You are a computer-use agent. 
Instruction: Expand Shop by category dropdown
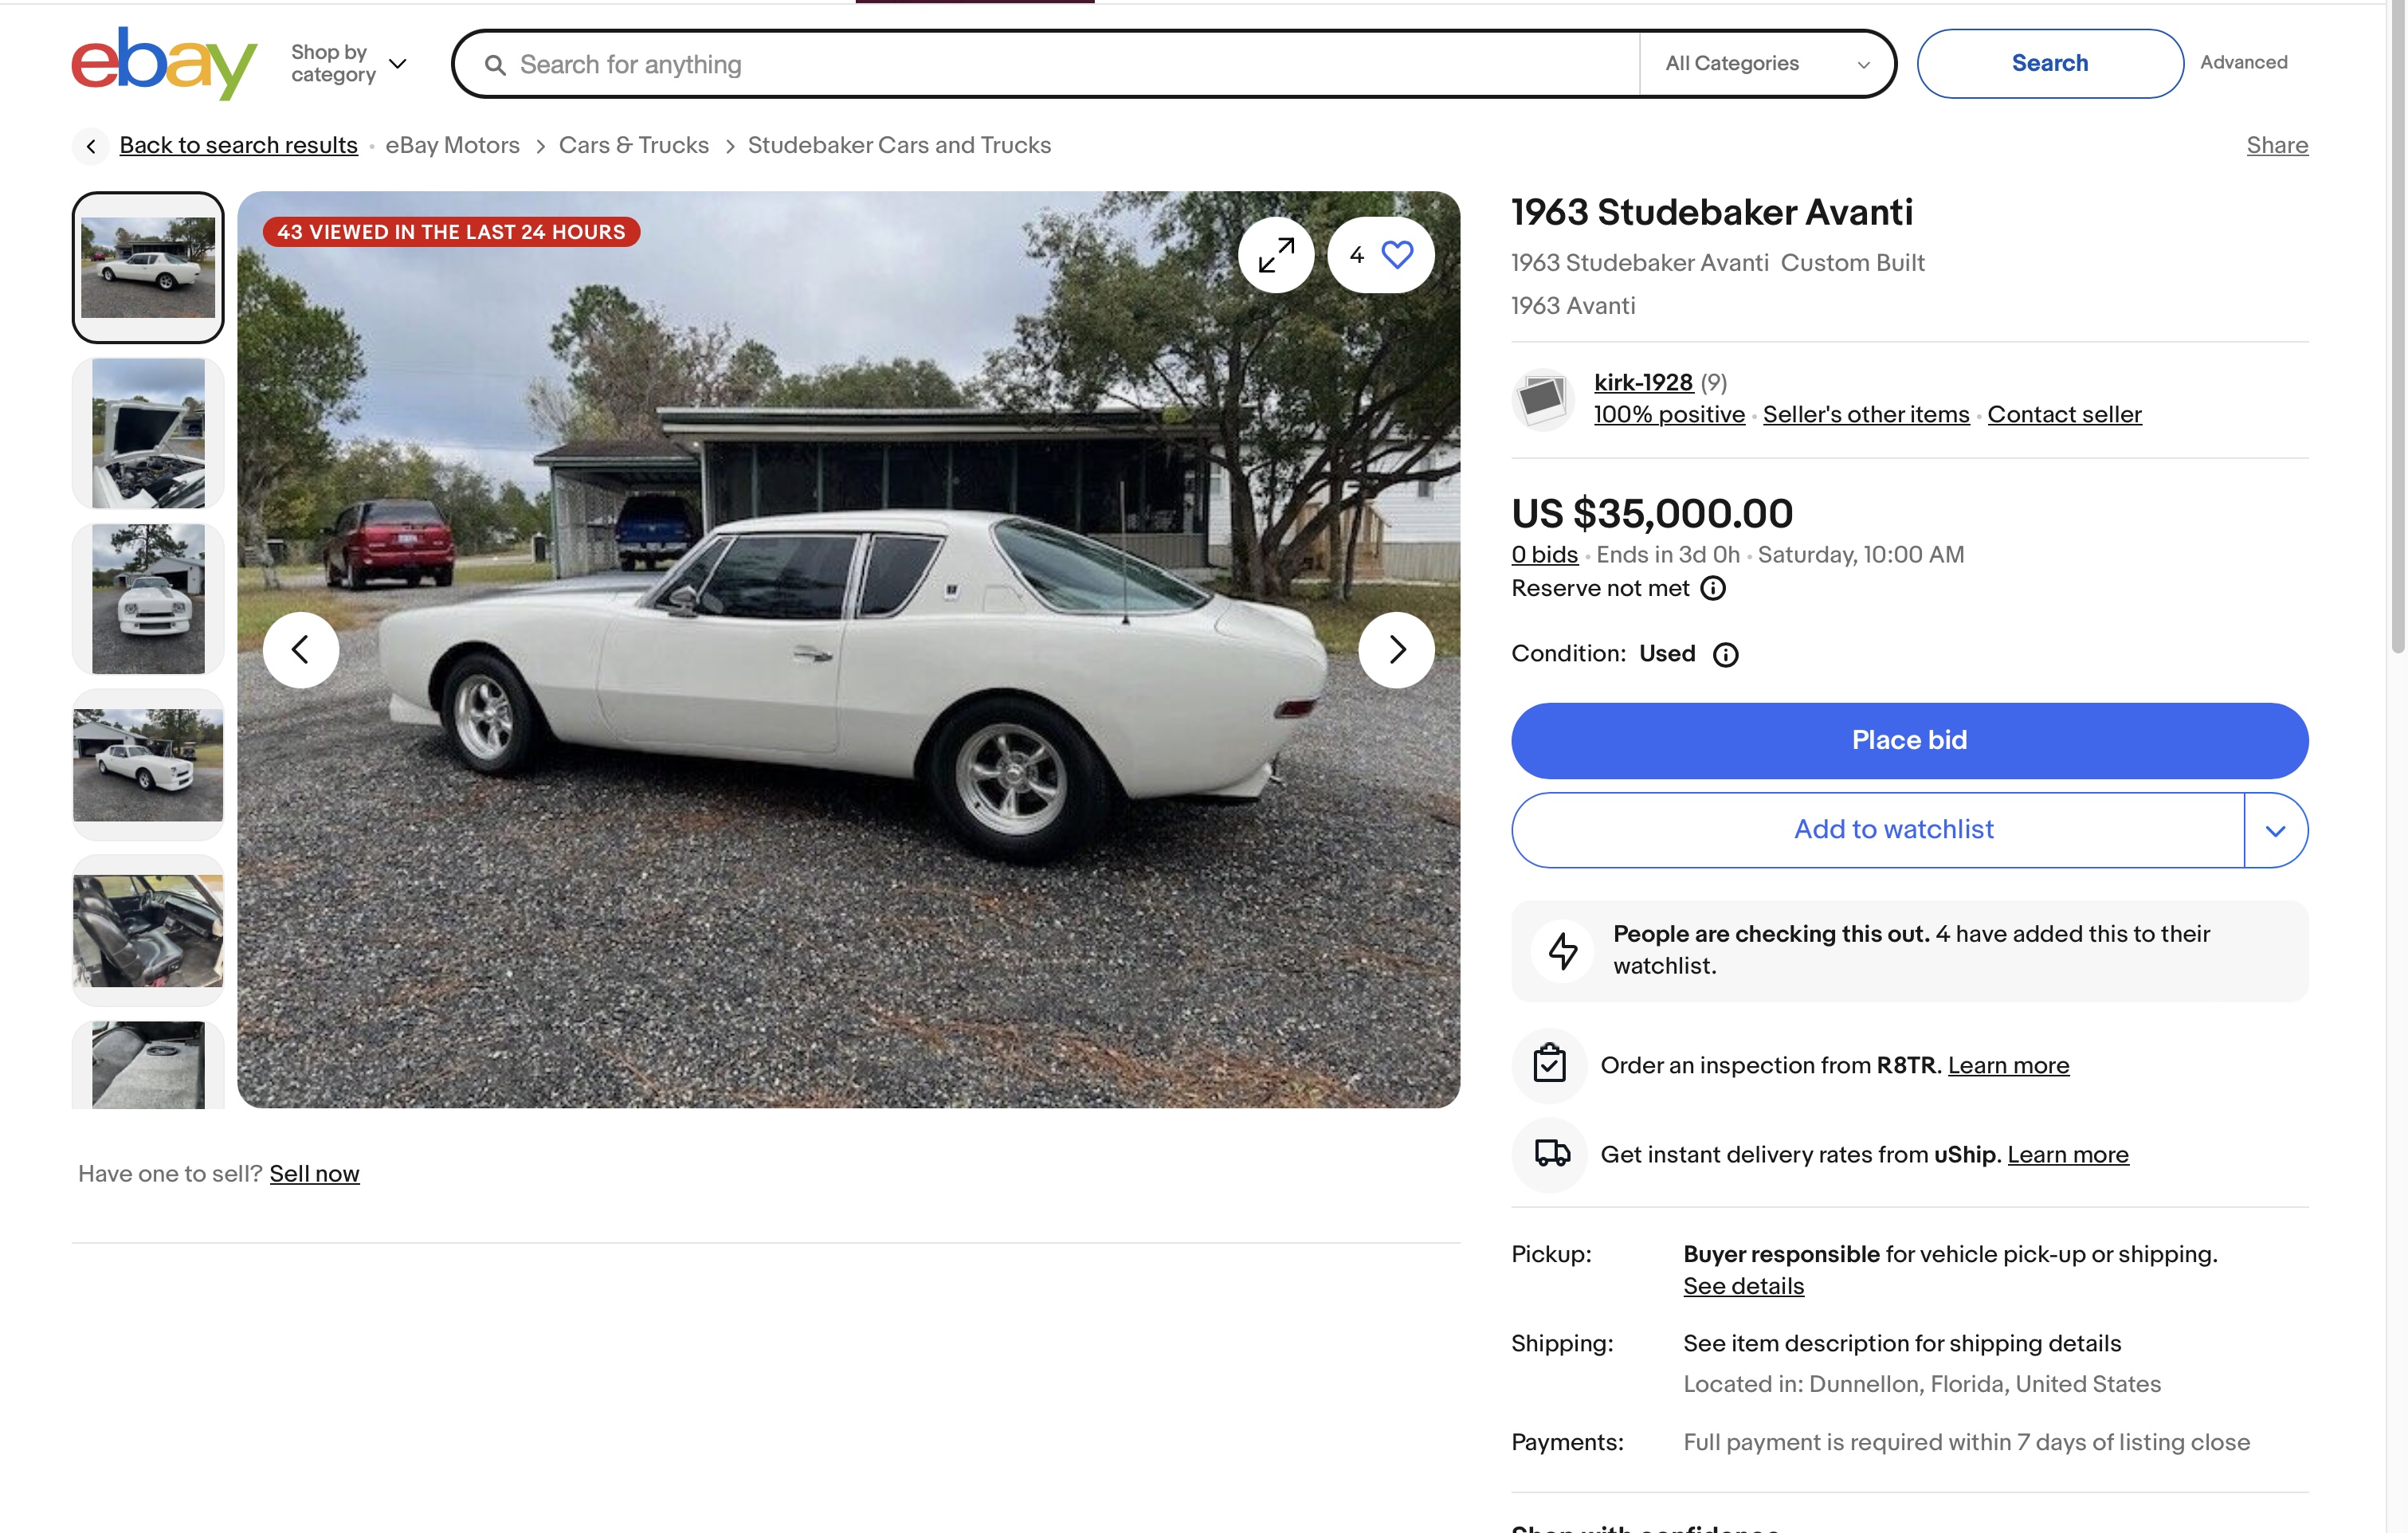point(348,63)
